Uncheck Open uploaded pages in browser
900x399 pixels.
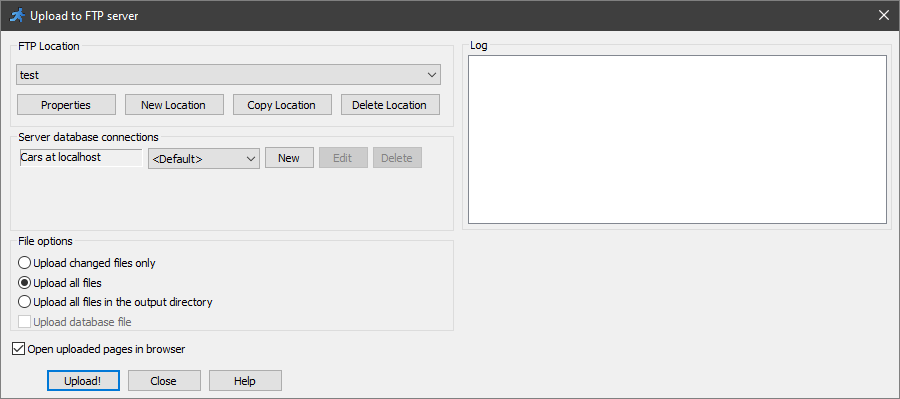pyautogui.click(x=99, y=348)
